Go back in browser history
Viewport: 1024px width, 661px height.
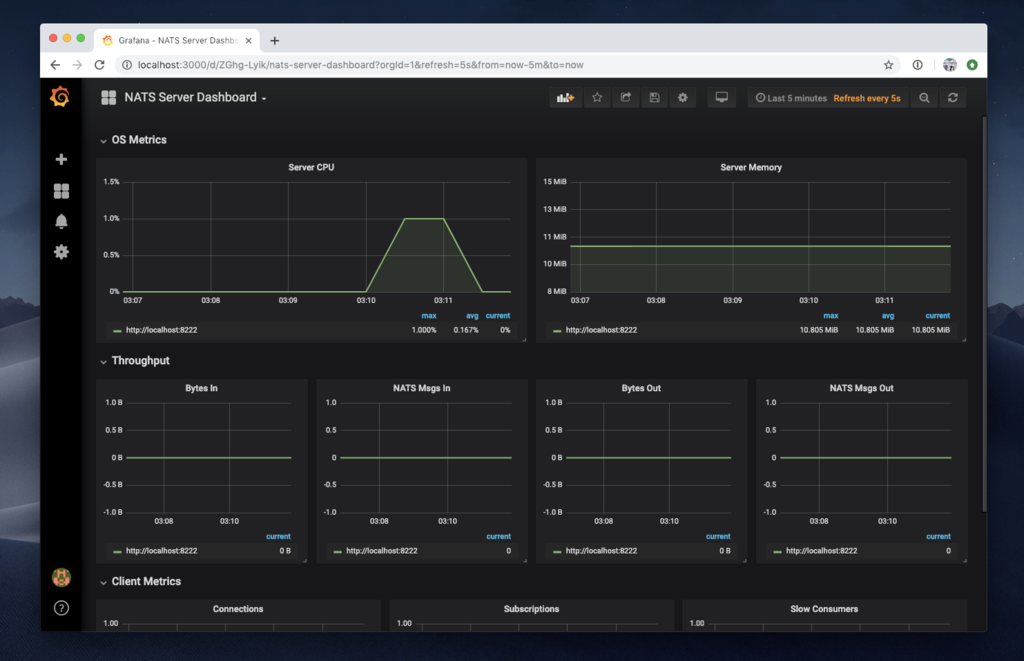pyautogui.click(x=56, y=65)
